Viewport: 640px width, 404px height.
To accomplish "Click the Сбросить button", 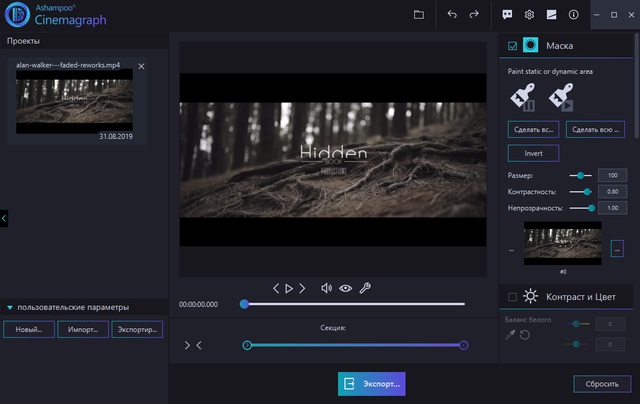I will 602,383.
